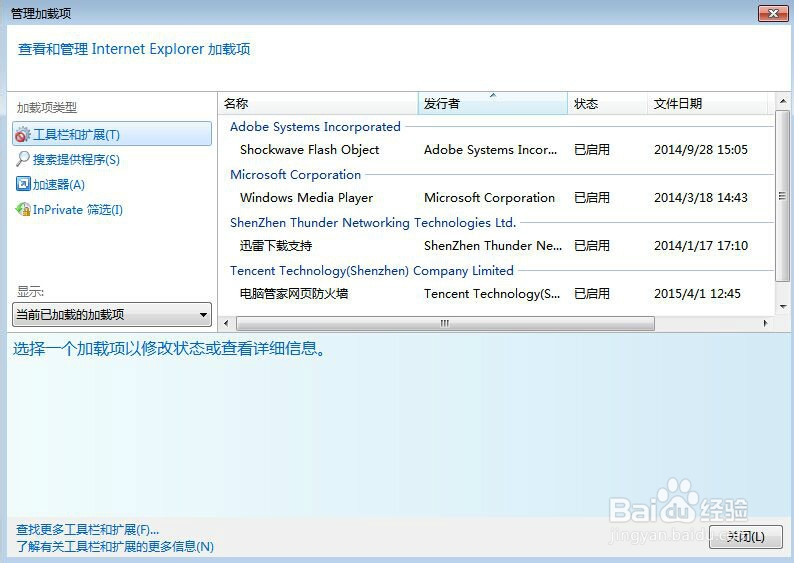Click publisher cell Adobe Systems Incor...
Screen dimensions: 794x563
490,150
